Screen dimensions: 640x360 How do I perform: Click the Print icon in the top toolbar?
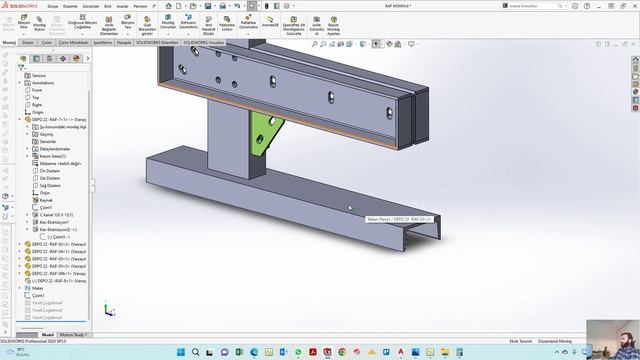(x=222, y=6)
